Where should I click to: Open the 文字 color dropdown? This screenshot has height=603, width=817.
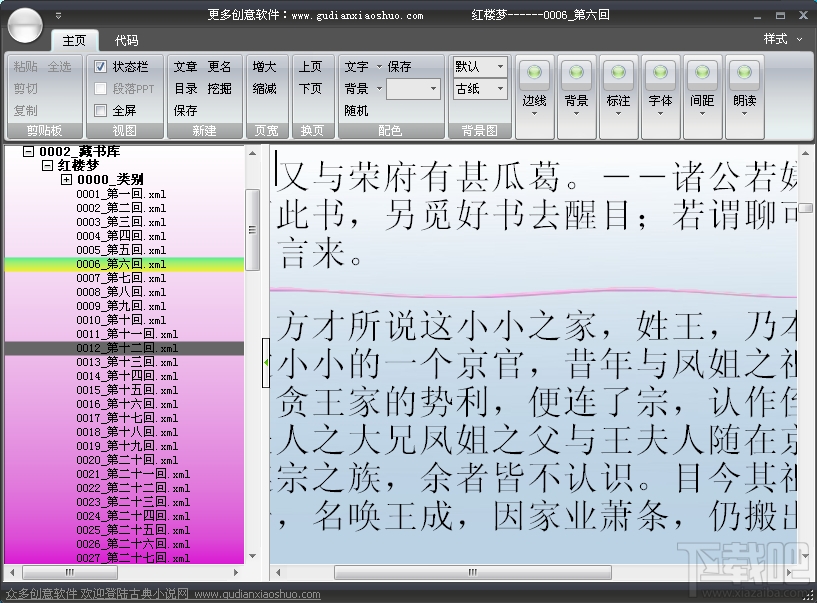click(x=379, y=67)
